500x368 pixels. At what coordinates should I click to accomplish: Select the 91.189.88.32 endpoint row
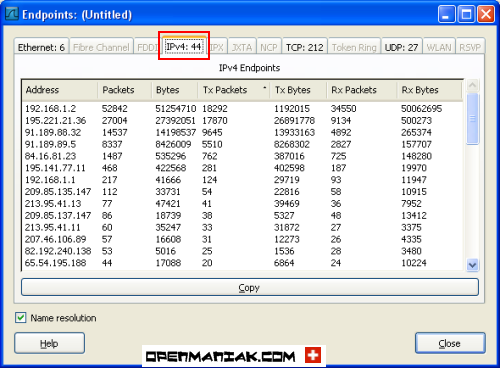(x=242, y=133)
